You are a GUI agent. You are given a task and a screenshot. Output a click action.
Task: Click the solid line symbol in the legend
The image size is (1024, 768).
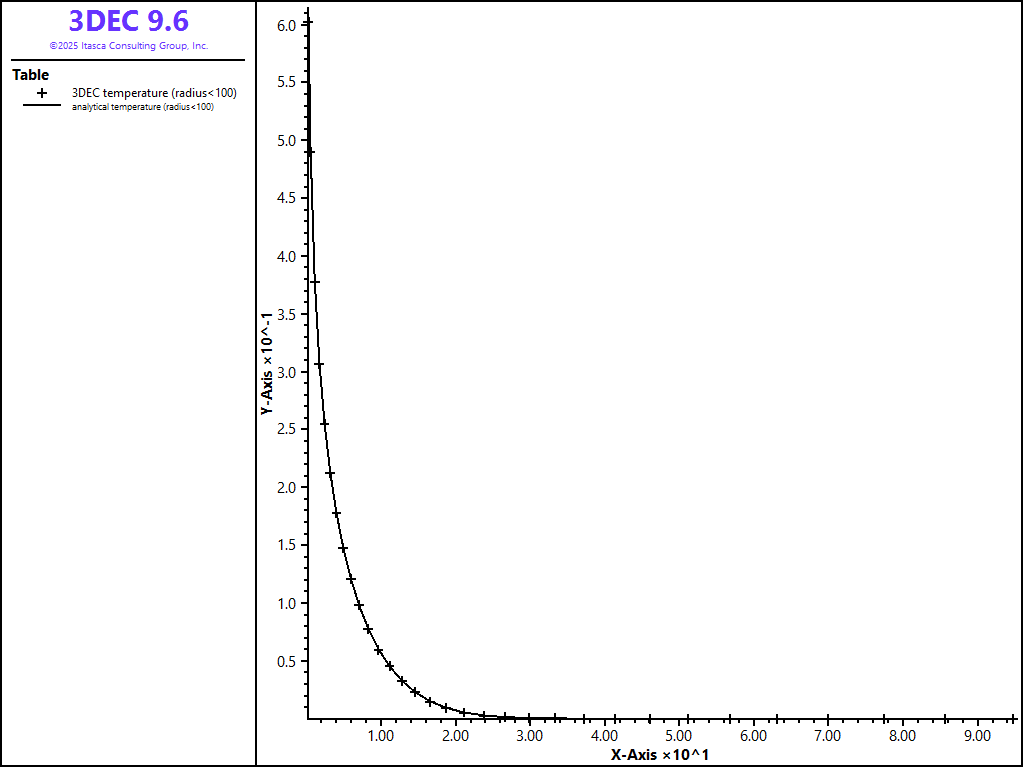[42, 106]
